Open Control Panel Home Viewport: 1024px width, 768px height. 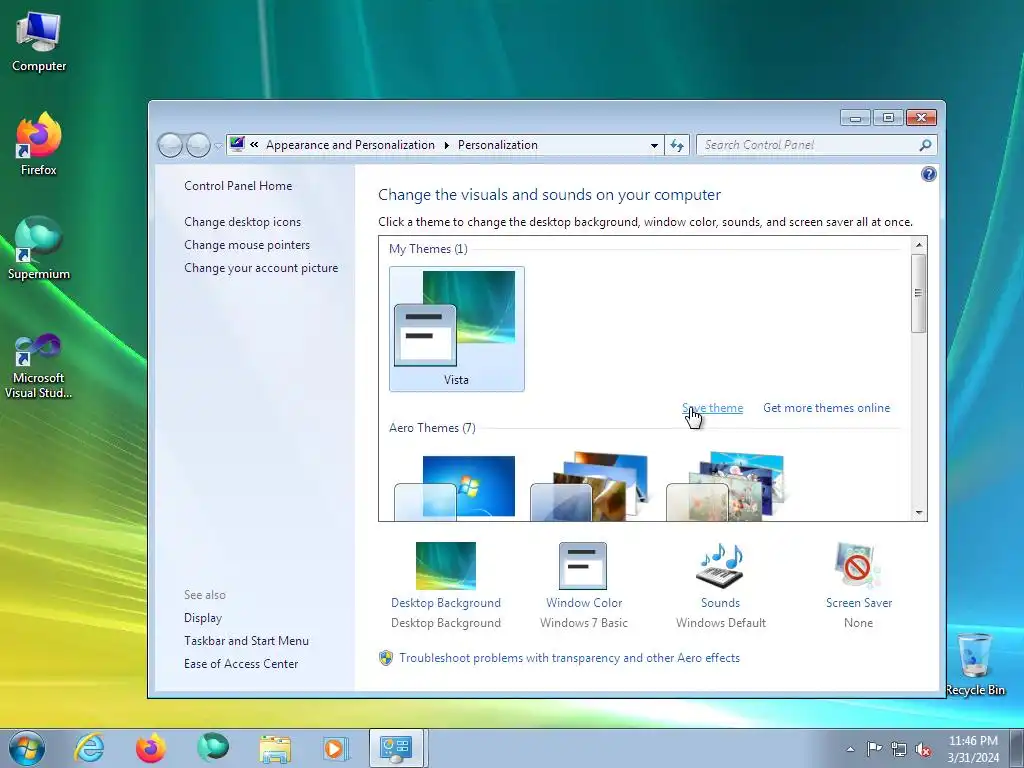(x=238, y=185)
